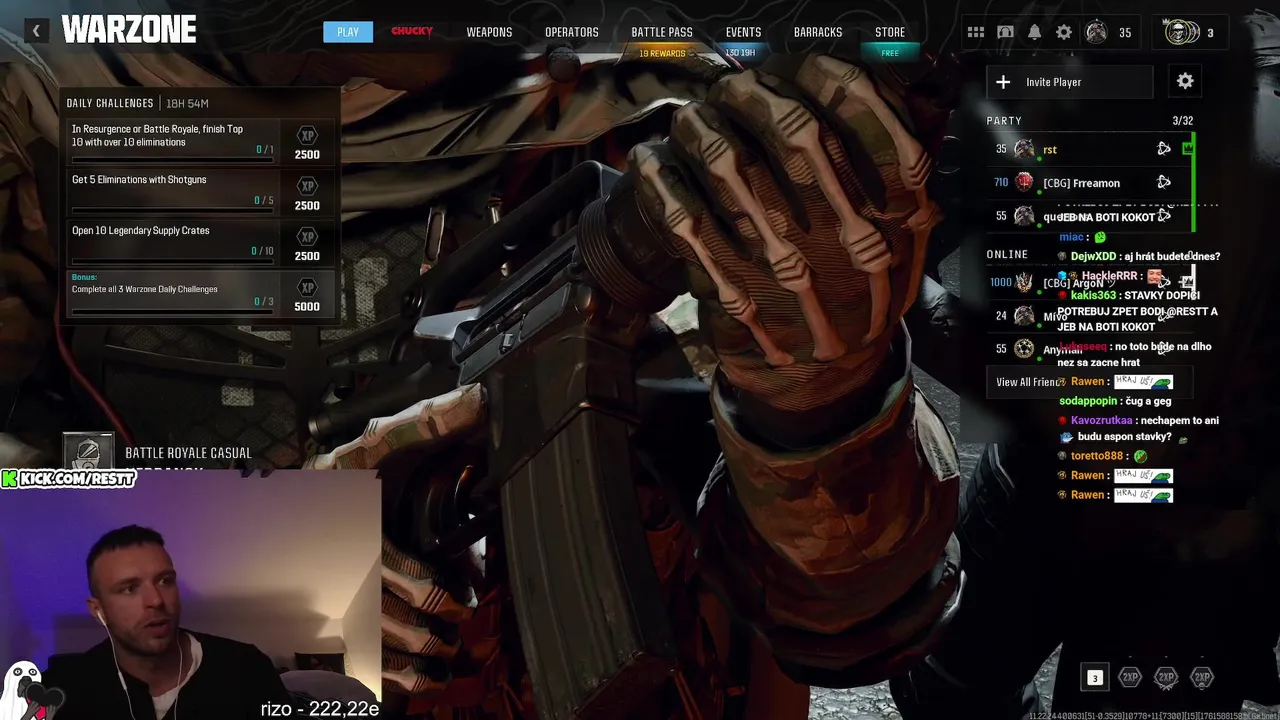Open the PLAY tab

click(x=348, y=32)
